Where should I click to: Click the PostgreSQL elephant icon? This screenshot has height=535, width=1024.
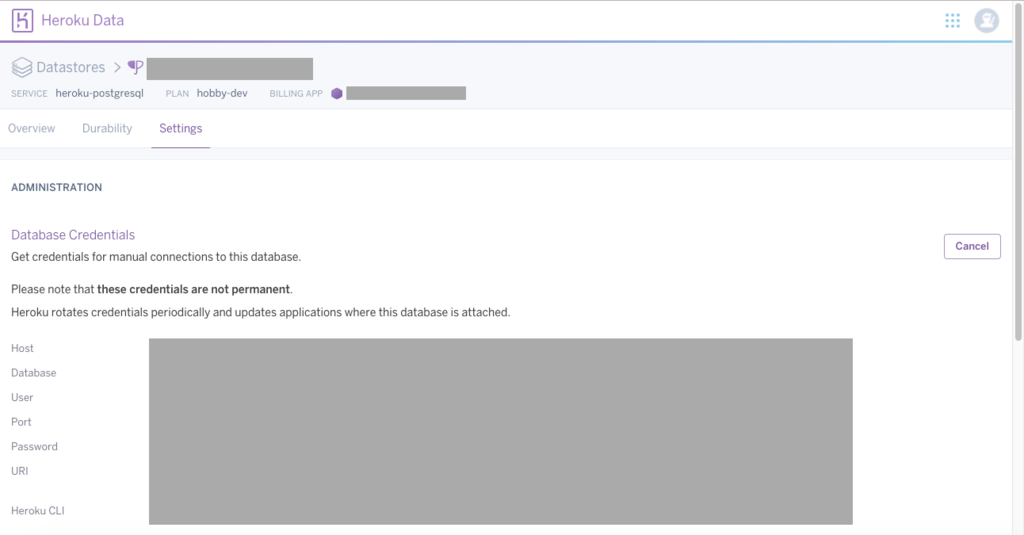[135, 67]
